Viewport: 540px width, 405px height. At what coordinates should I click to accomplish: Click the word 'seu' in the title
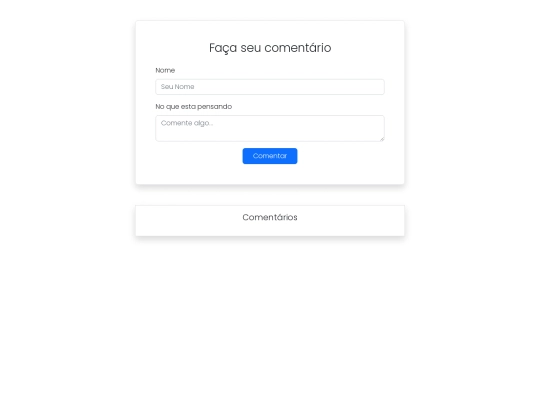[251, 48]
